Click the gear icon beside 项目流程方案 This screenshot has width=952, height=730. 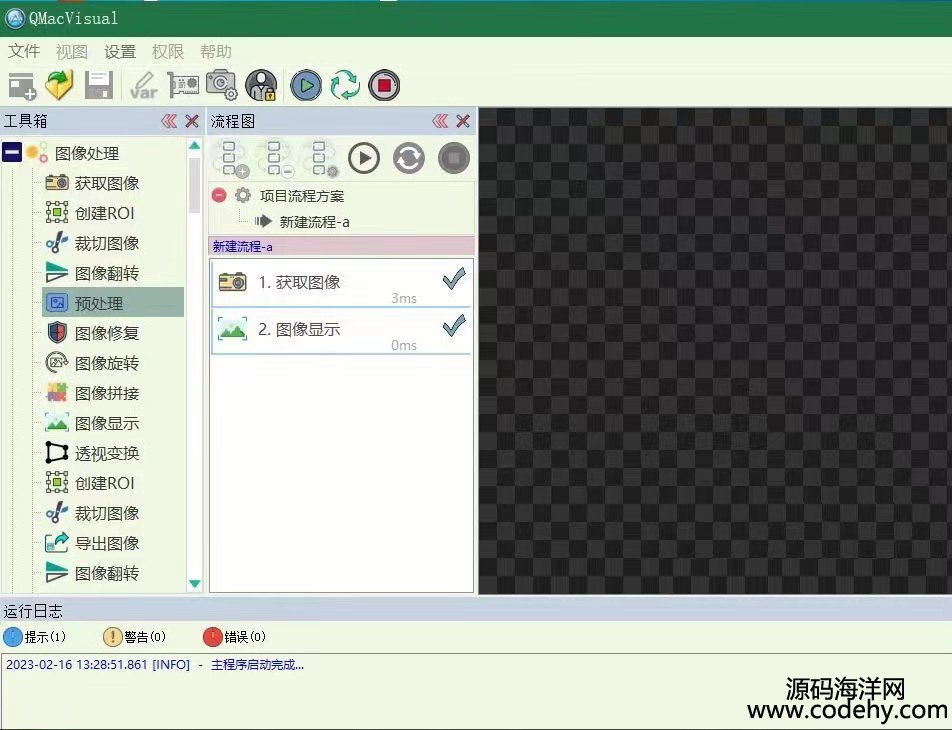243,196
